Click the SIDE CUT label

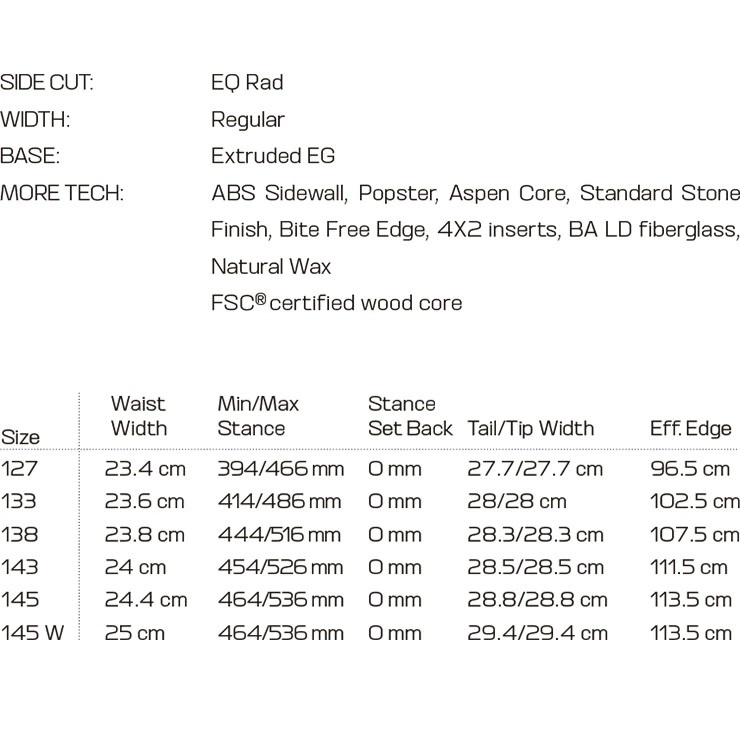pos(46,83)
